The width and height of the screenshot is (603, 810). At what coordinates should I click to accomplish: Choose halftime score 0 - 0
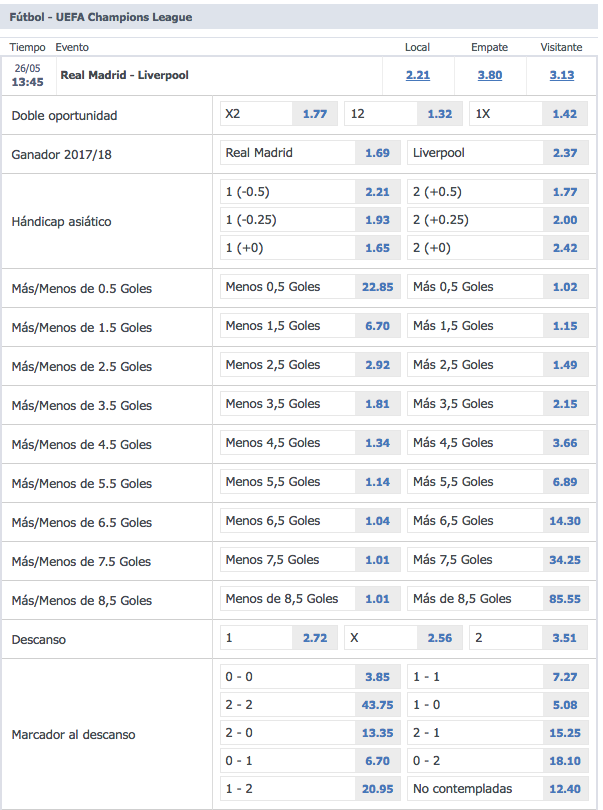click(x=377, y=677)
